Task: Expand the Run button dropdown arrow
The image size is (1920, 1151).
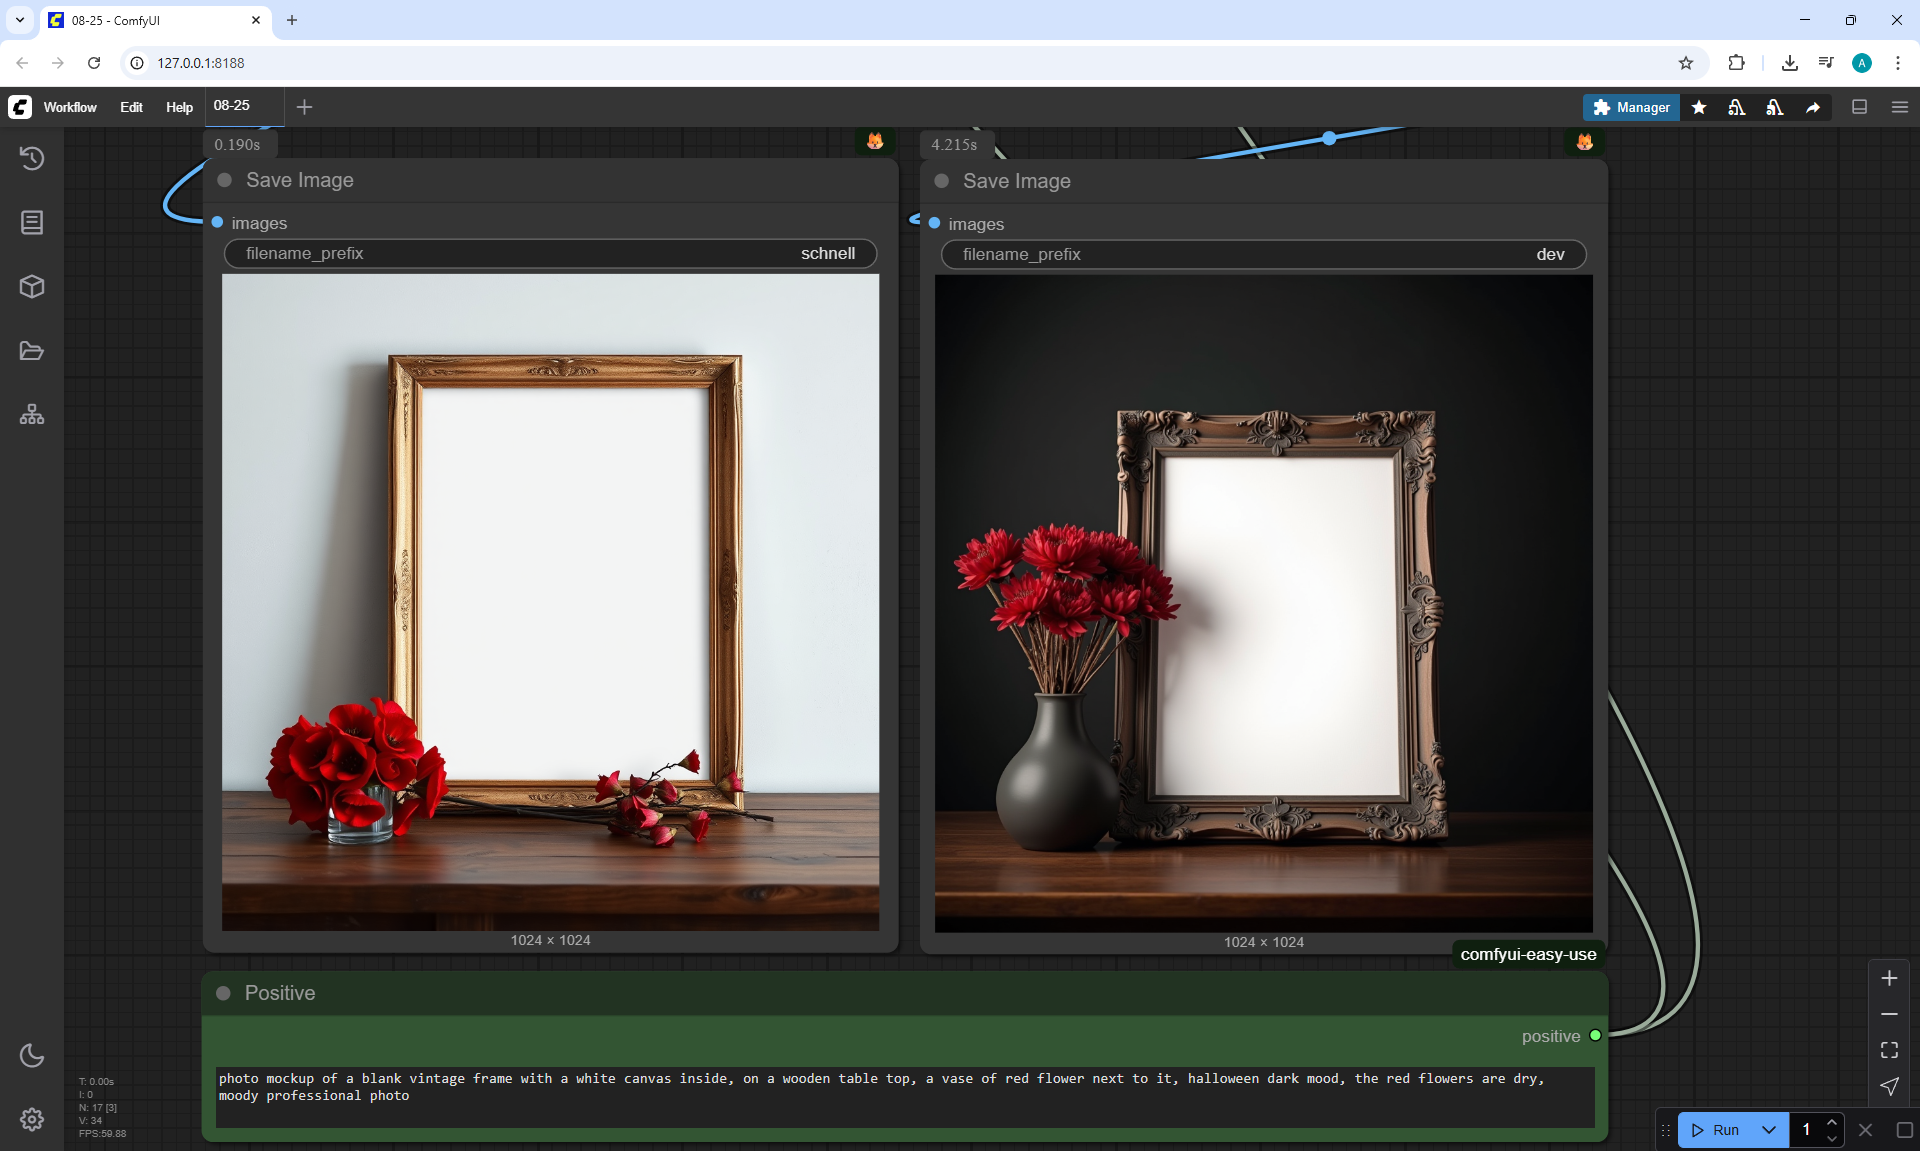Action: (x=1769, y=1130)
